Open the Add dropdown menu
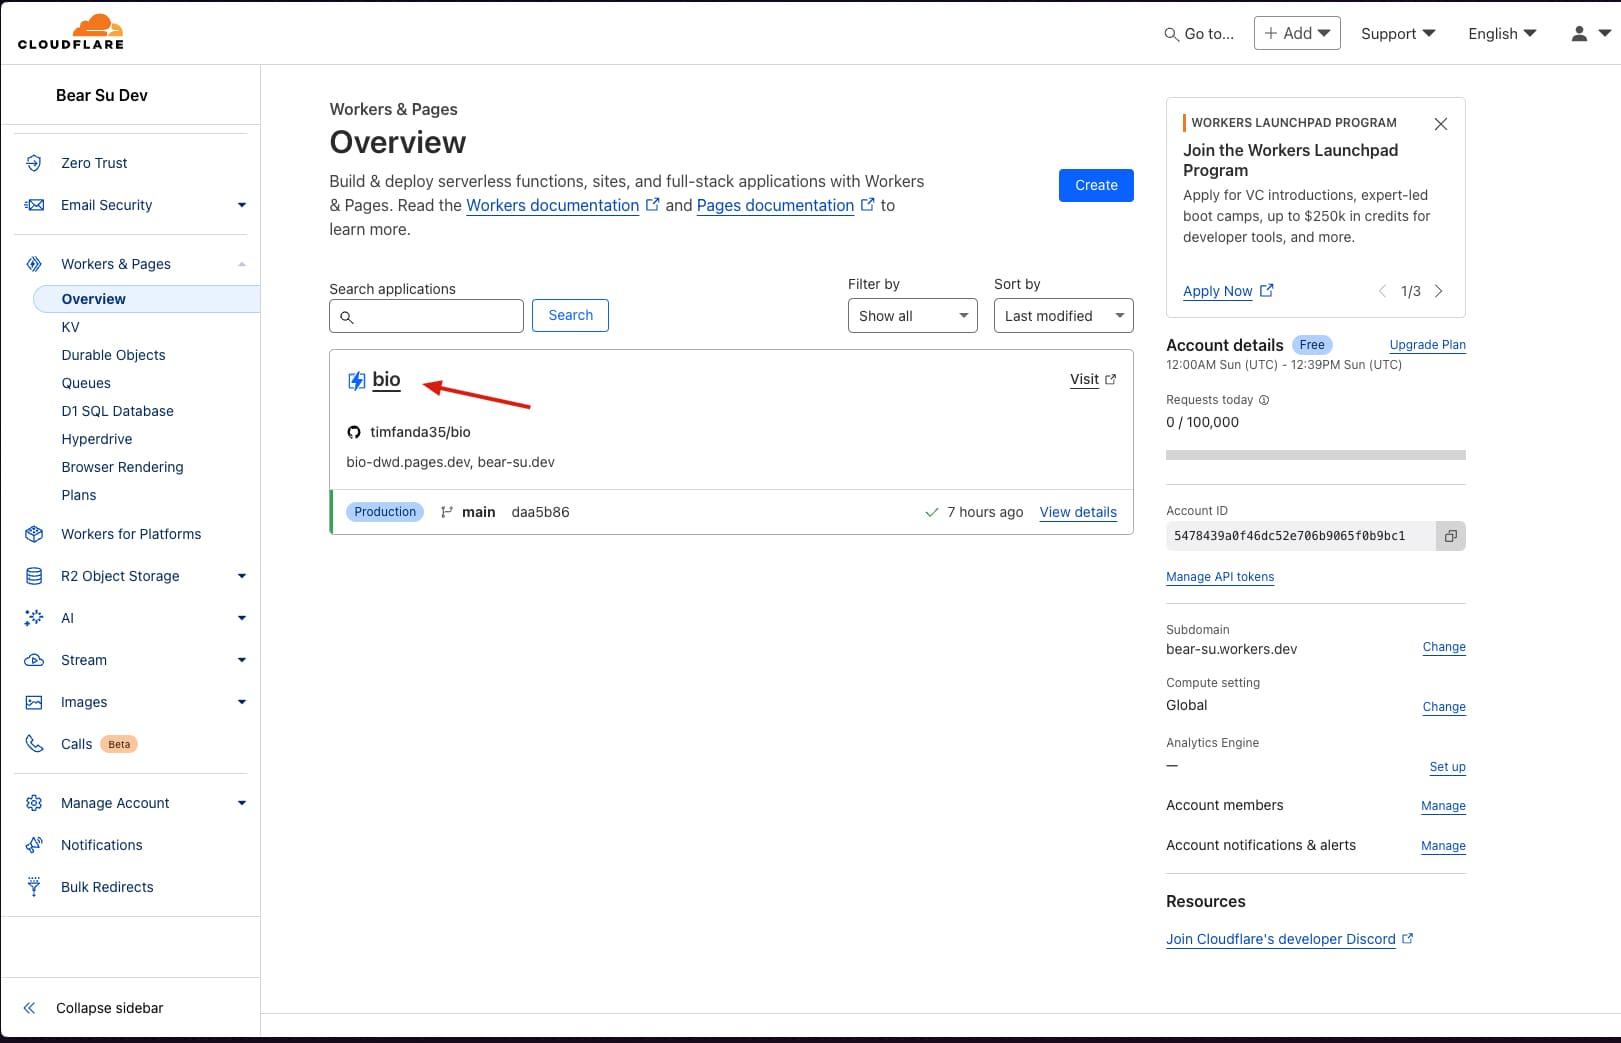Screen dimensions: 1621x1043 (1297, 33)
